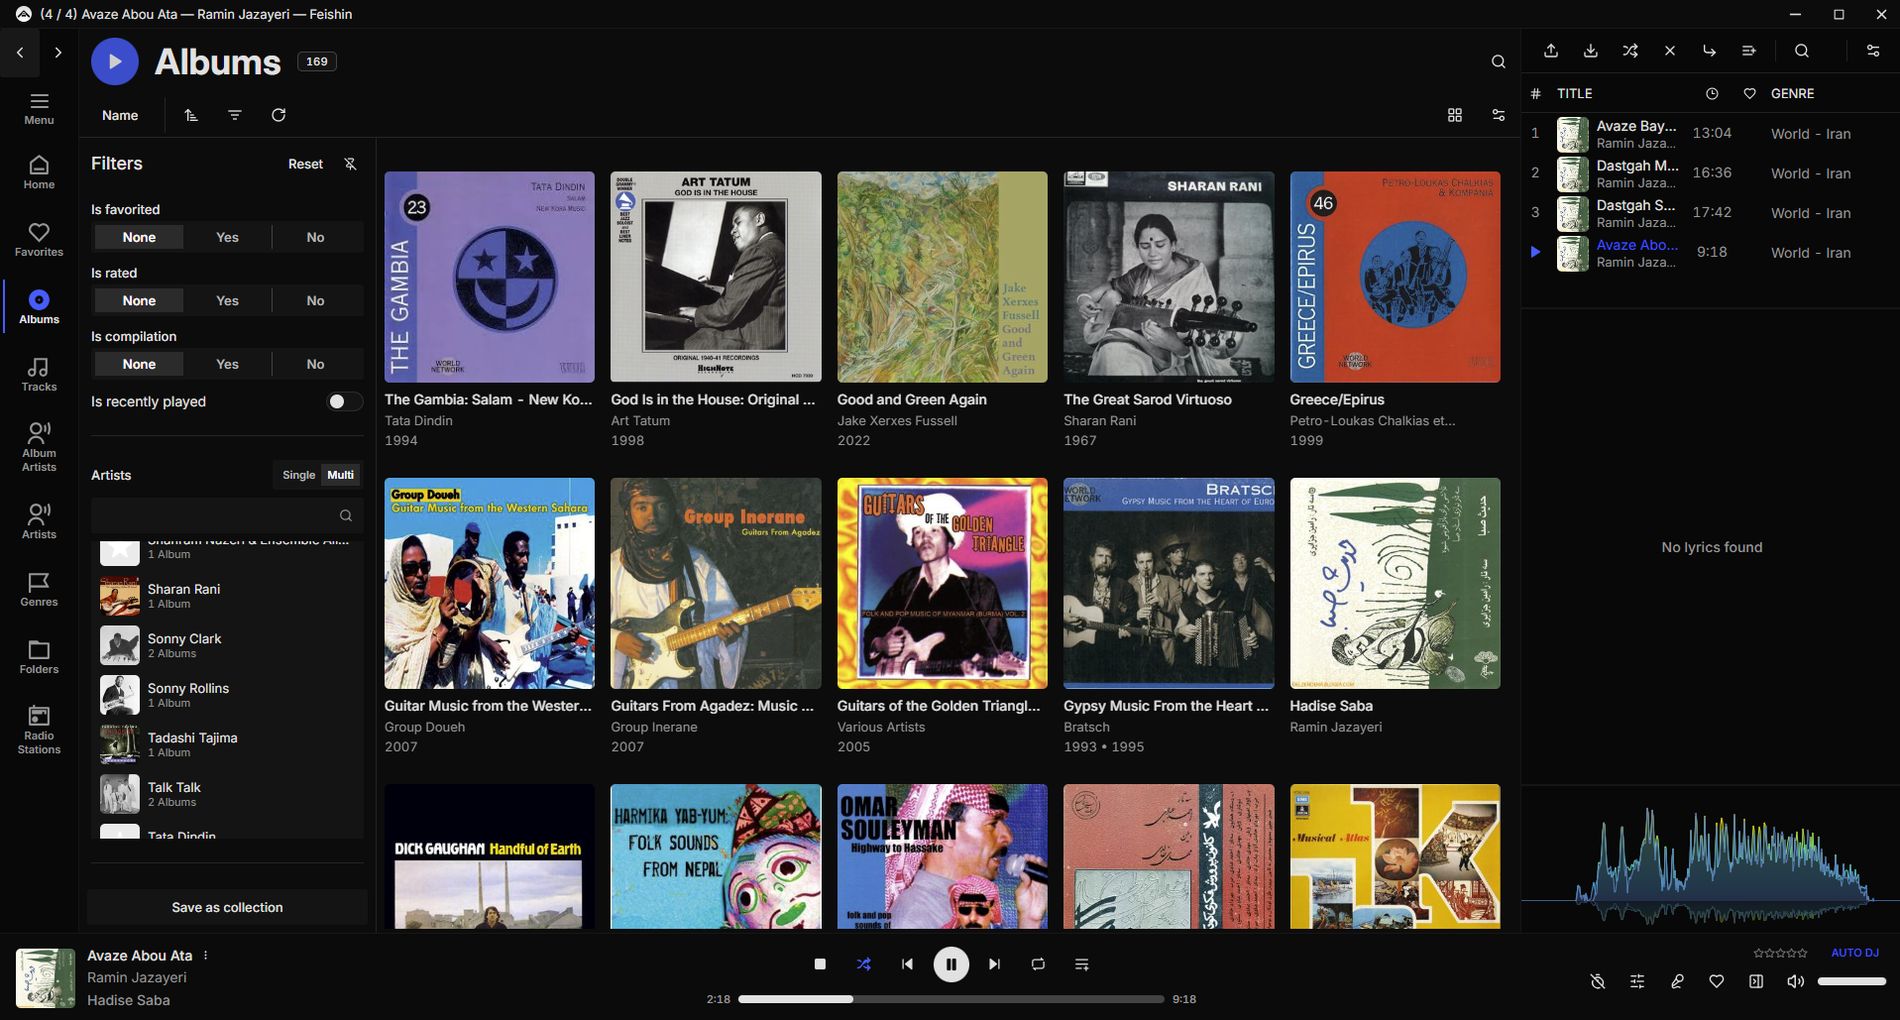
Task: Open the albums search icon
Action: 1498,62
